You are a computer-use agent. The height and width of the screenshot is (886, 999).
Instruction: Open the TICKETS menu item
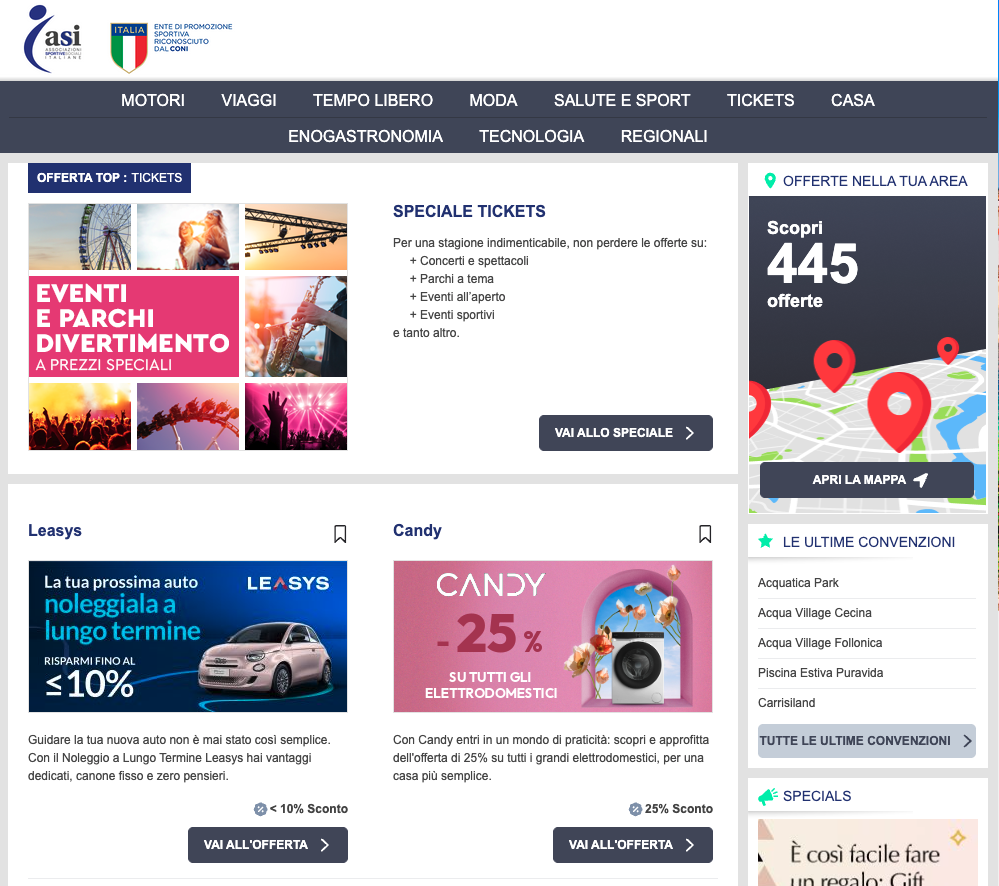760,100
